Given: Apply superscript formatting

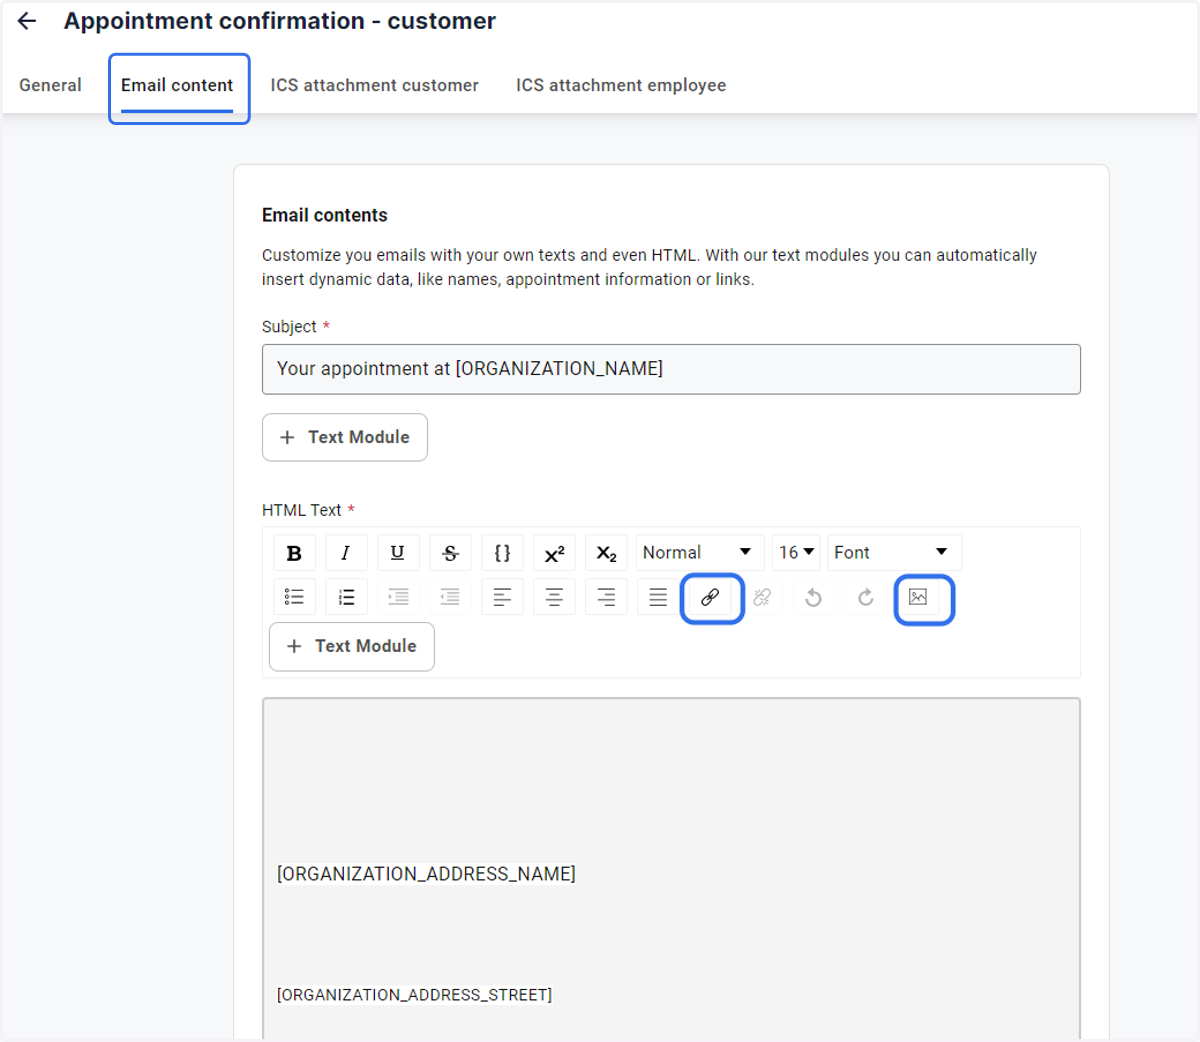Looking at the screenshot, I should pos(554,553).
